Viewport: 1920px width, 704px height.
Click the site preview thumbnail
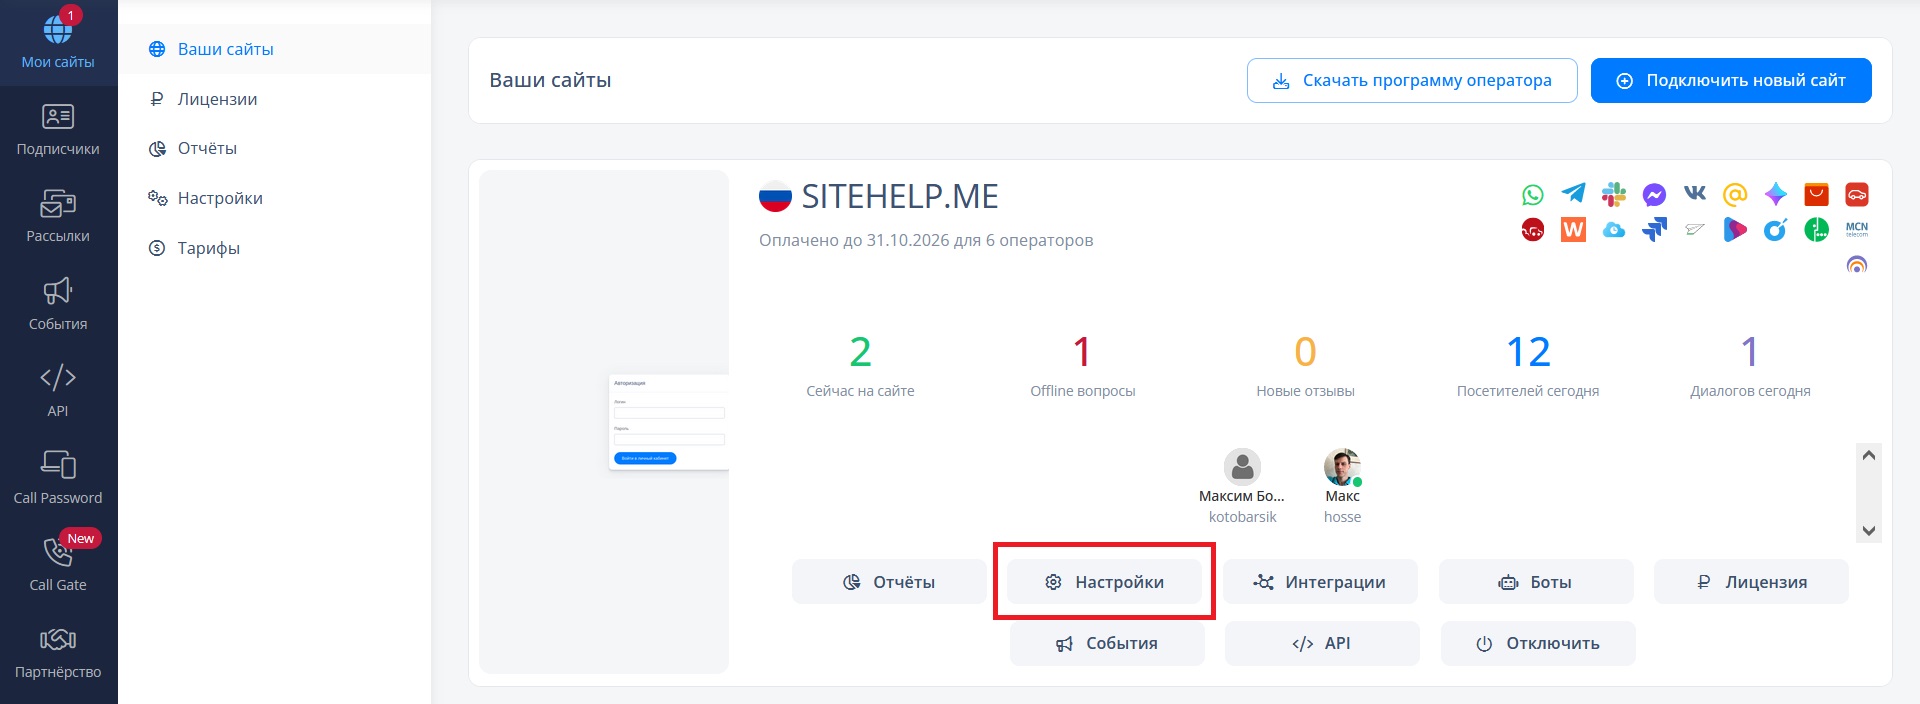pos(604,421)
